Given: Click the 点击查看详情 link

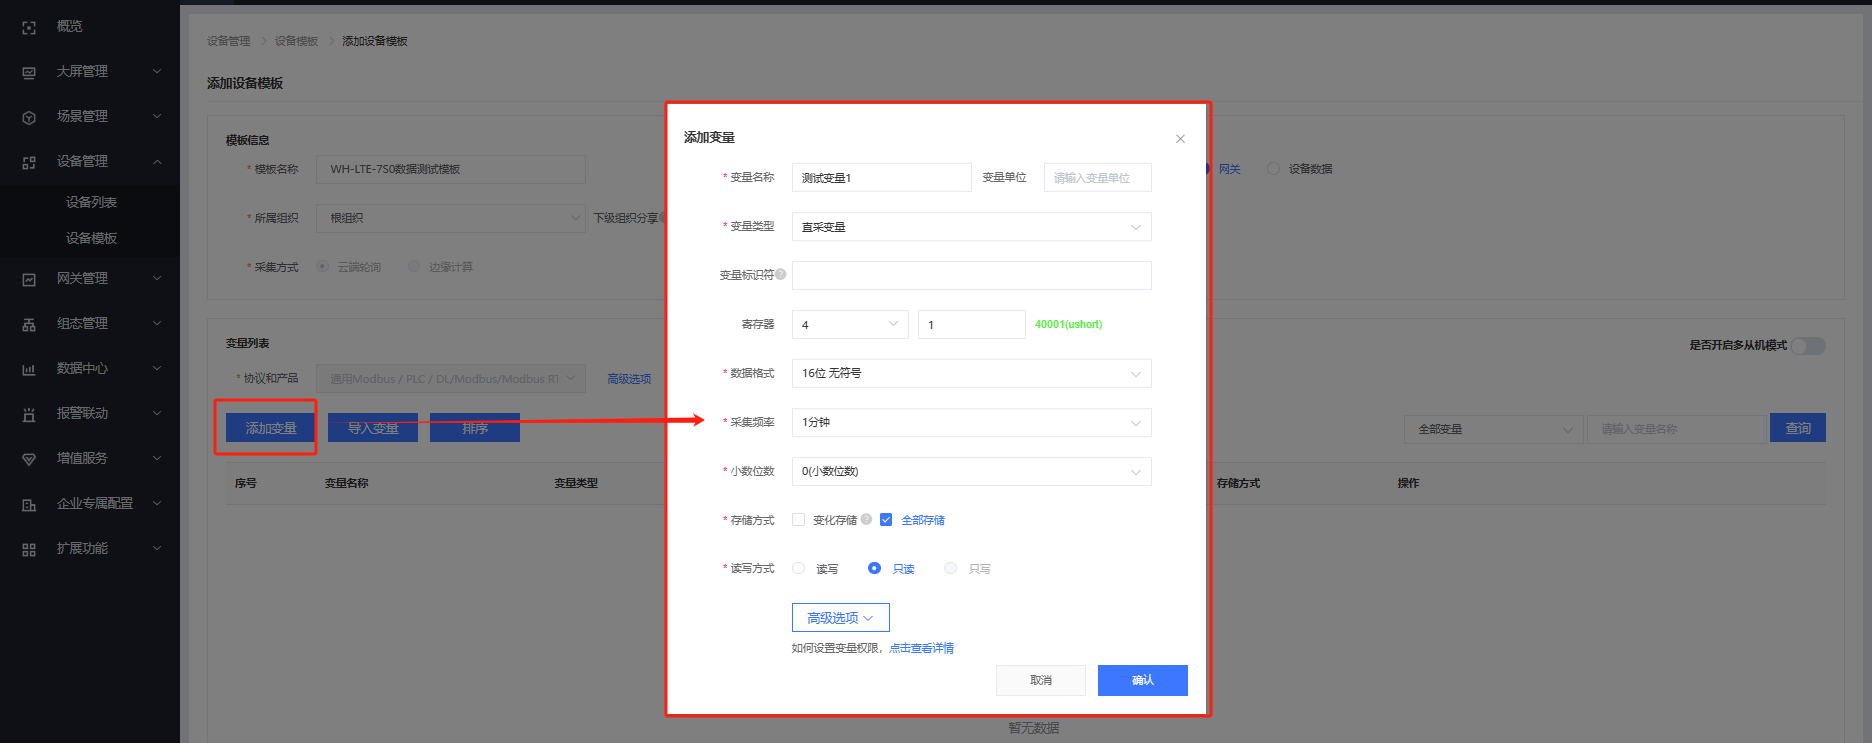Looking at the screenshot, I should click(x=921, y=648).
